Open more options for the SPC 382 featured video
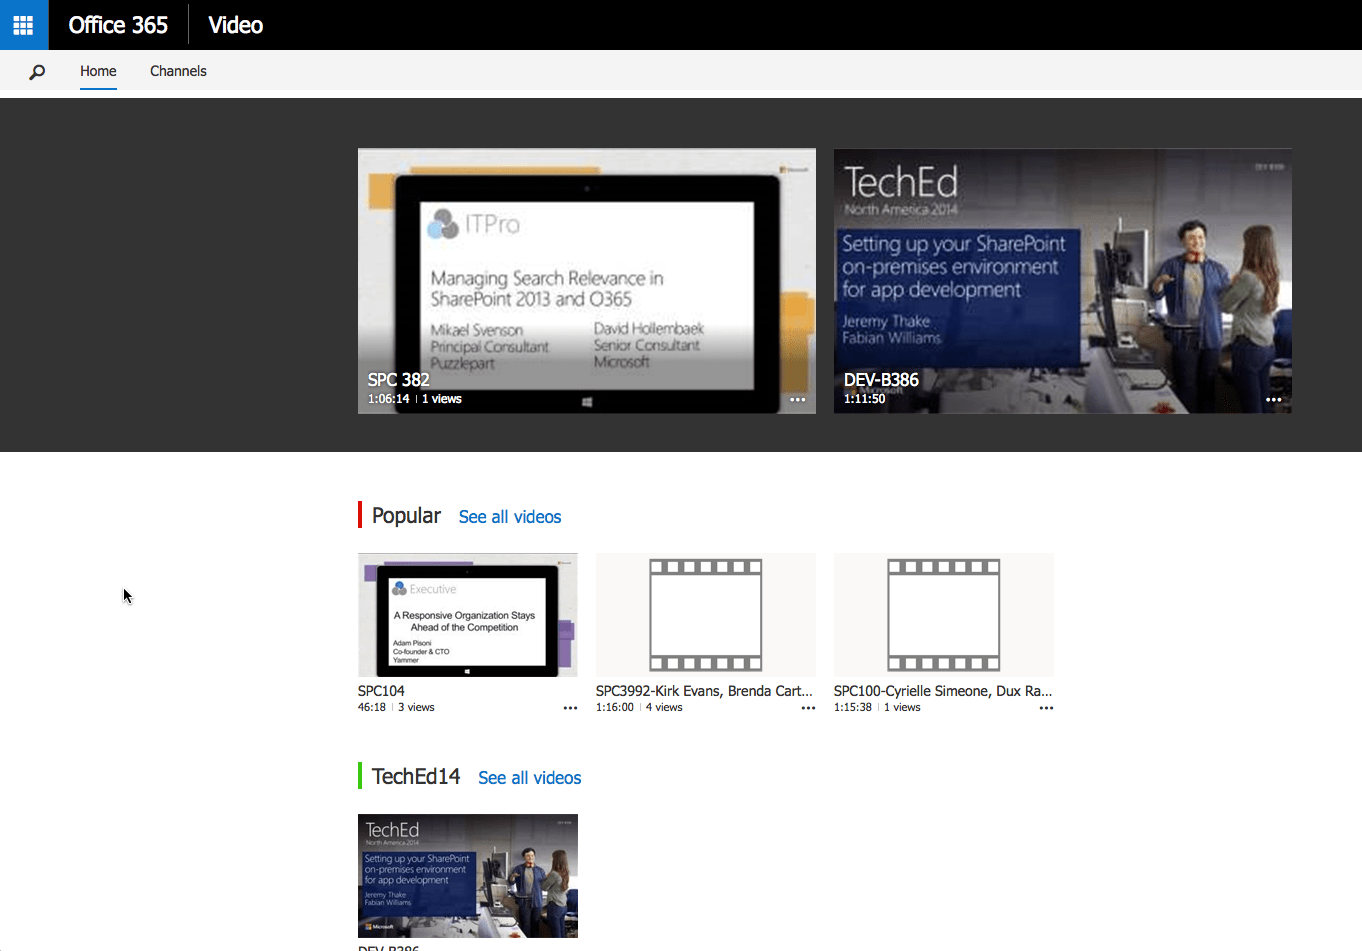This screenshot has height=951, width=1362. click(x=797, y=399)
